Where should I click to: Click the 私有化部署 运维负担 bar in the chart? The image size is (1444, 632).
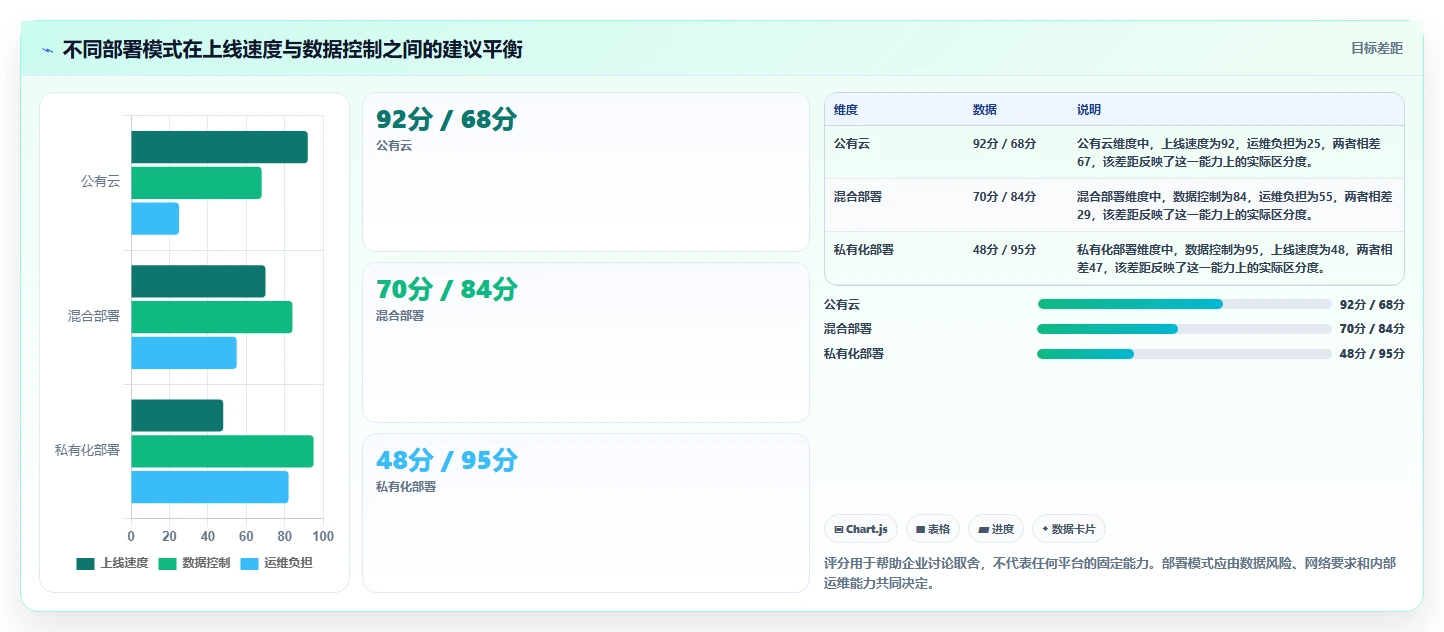point(210,487)
